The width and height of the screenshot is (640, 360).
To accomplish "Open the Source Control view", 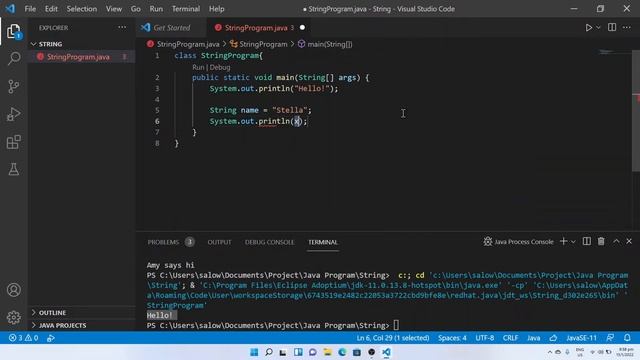I will click(13, 86).
